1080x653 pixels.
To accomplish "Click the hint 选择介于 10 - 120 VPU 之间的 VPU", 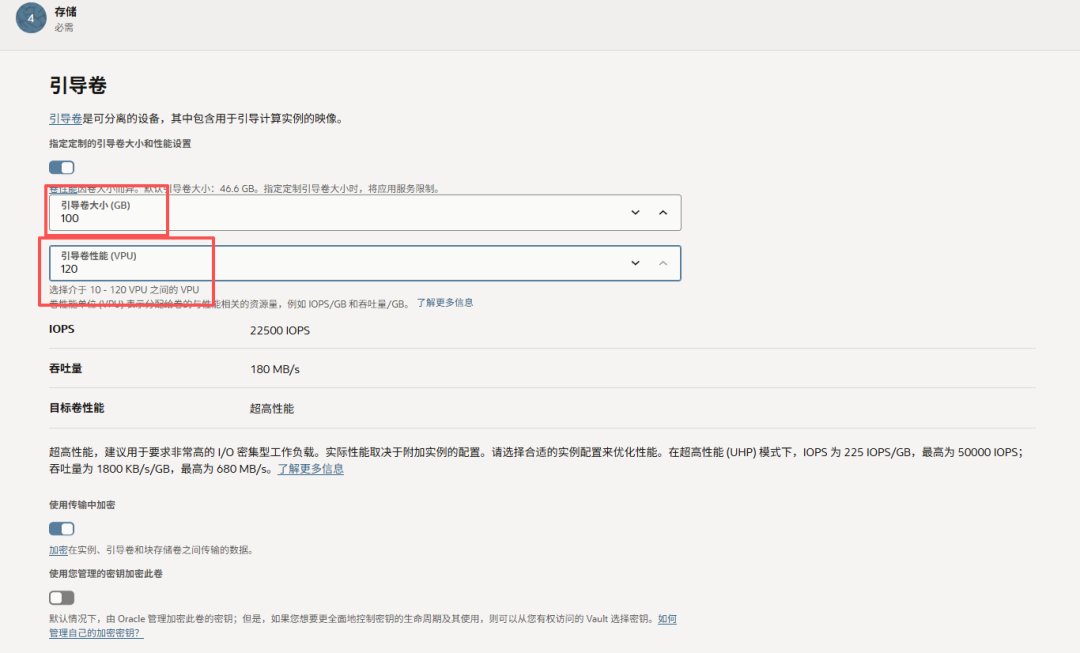I will pos(124,289).
